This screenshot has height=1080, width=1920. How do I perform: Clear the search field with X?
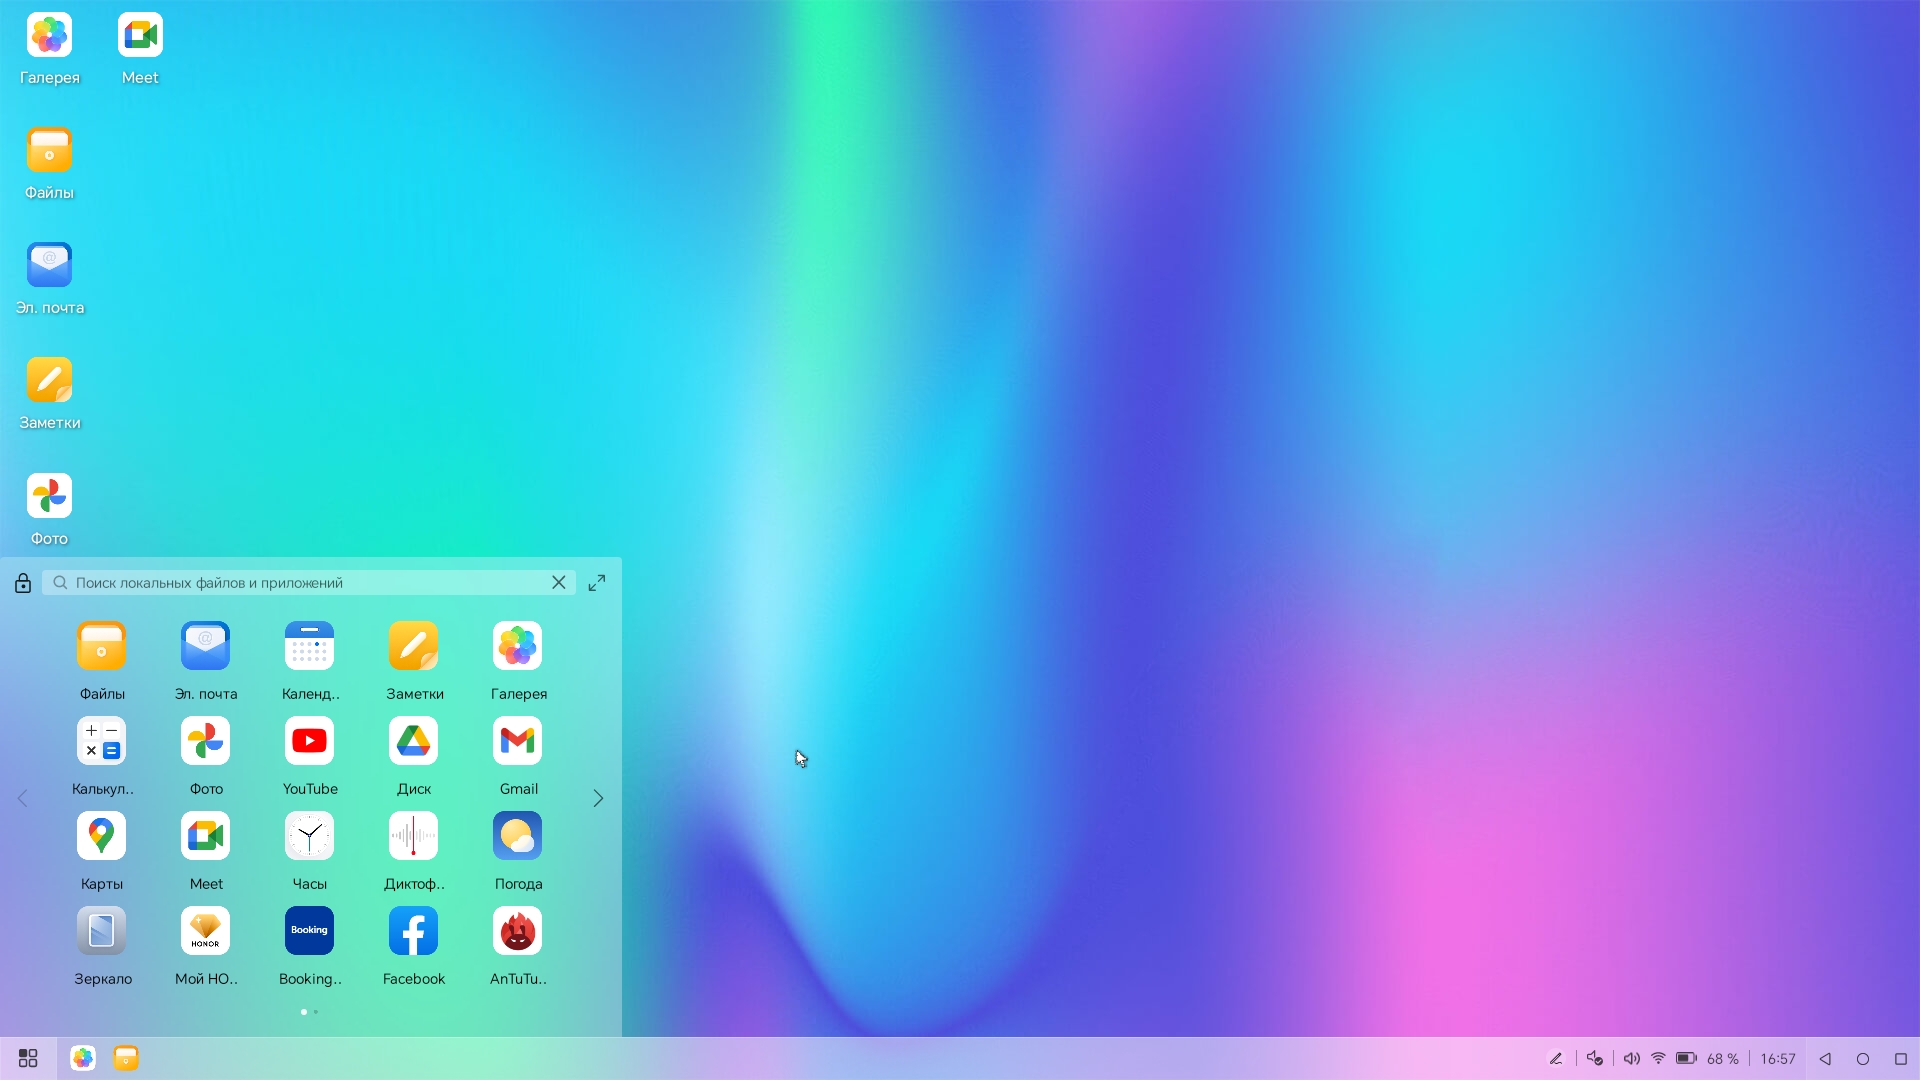559,583
